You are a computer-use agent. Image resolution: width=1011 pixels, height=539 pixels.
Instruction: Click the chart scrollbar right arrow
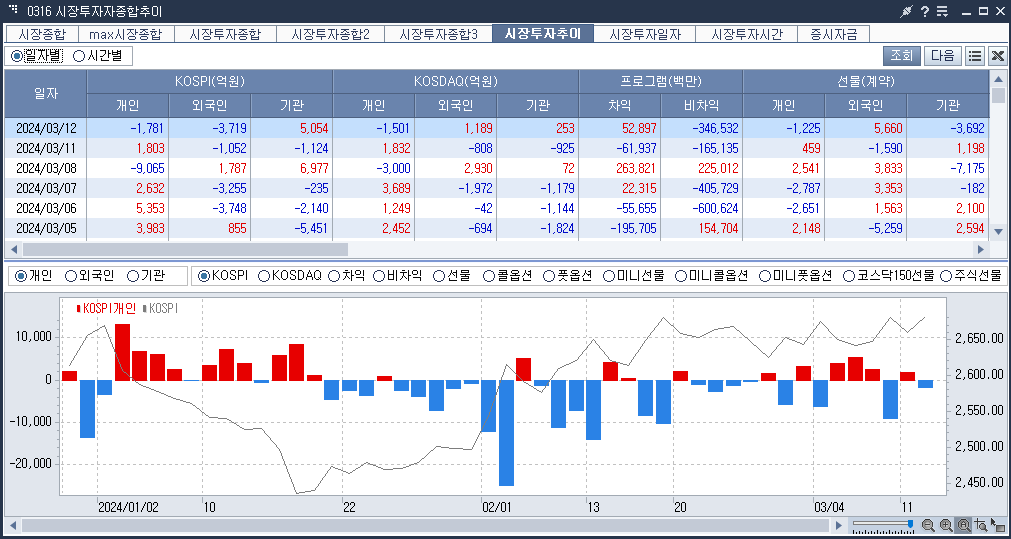tap(838, 525)
